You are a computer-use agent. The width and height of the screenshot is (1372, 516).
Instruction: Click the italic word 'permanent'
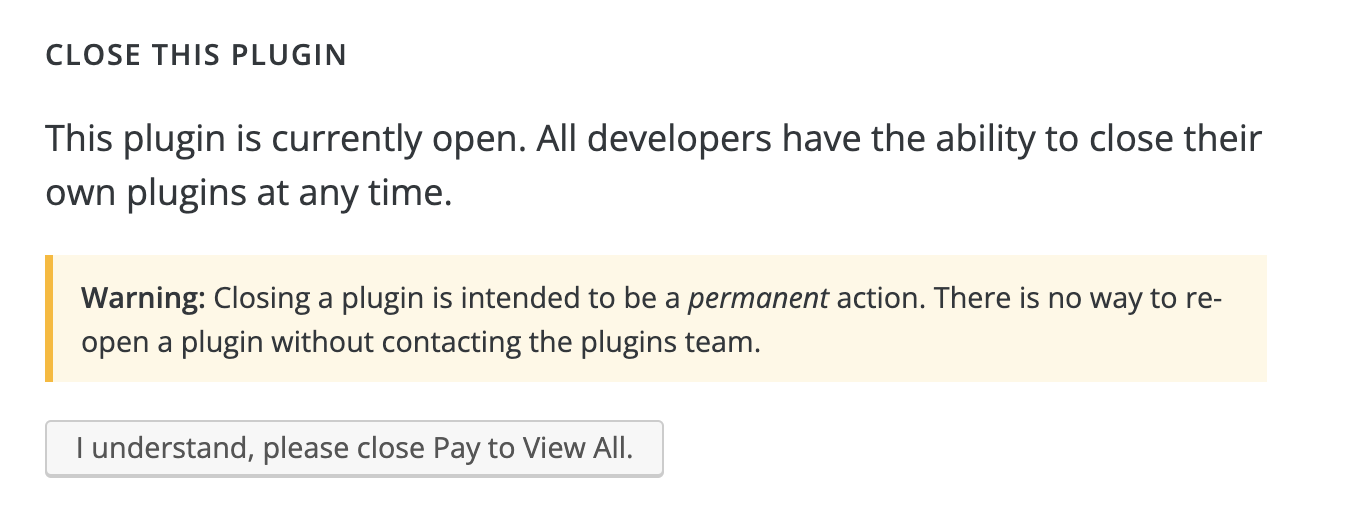click(759, 298)
